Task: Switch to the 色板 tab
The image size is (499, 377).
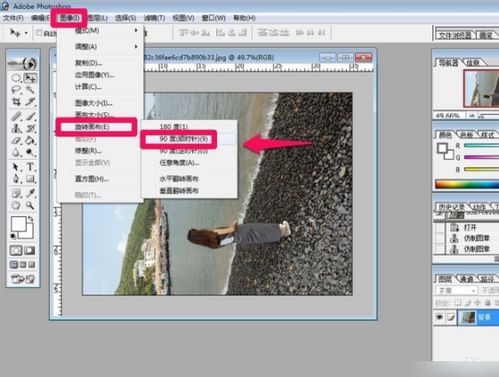Action: click(467, 135)
